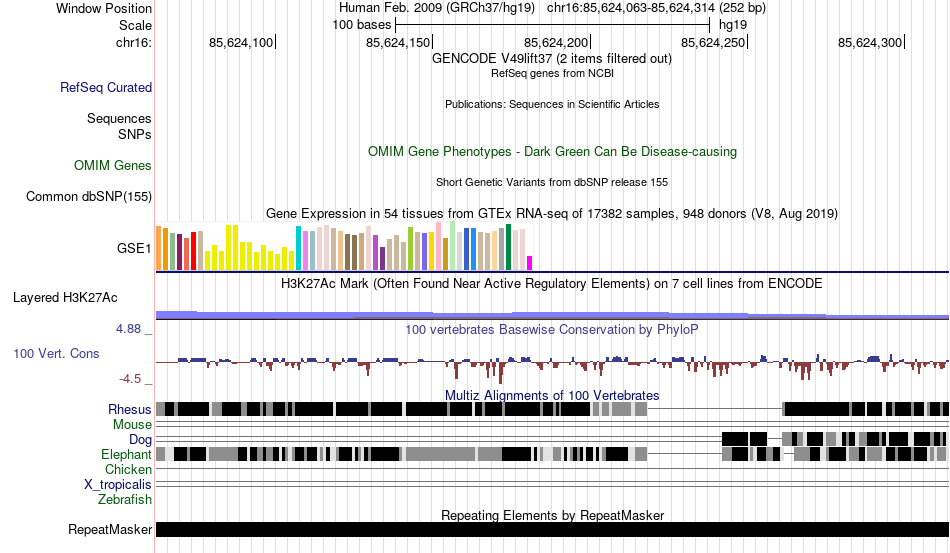
Task: Click the Rhesus alignment block row
Action: [x=552, y=409]
